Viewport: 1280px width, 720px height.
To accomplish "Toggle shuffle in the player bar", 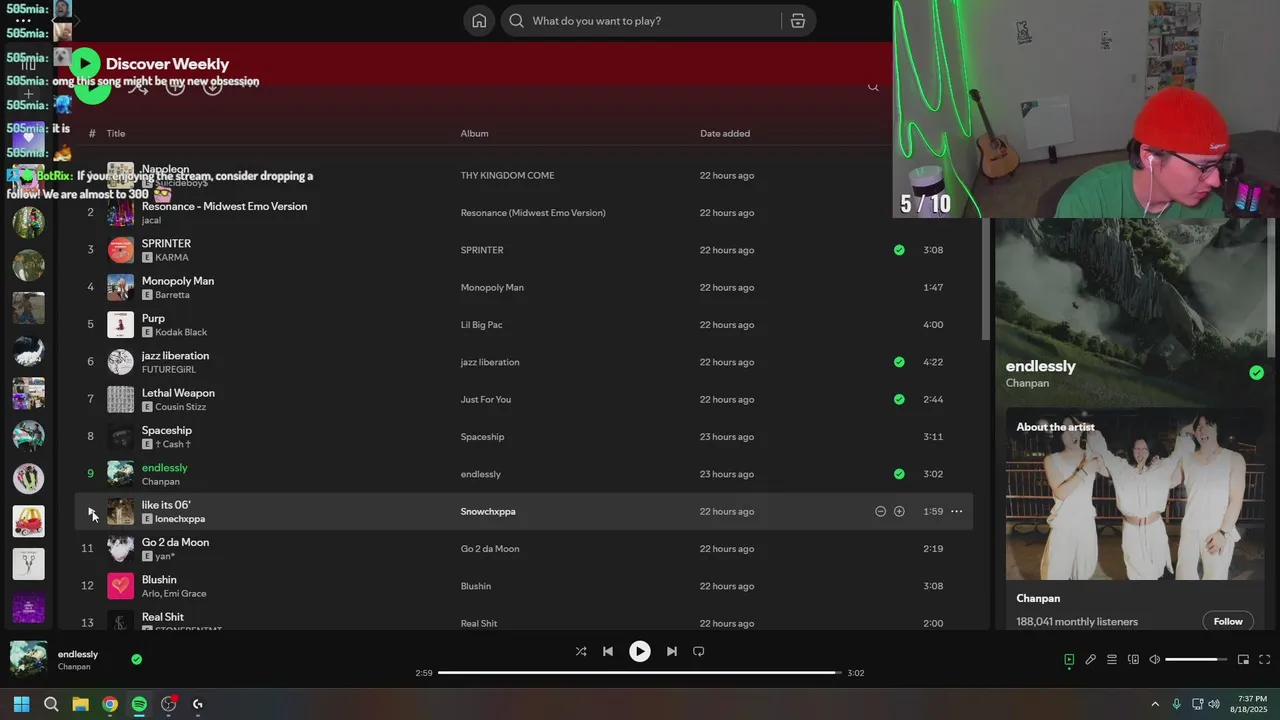I will pos(581,651).
